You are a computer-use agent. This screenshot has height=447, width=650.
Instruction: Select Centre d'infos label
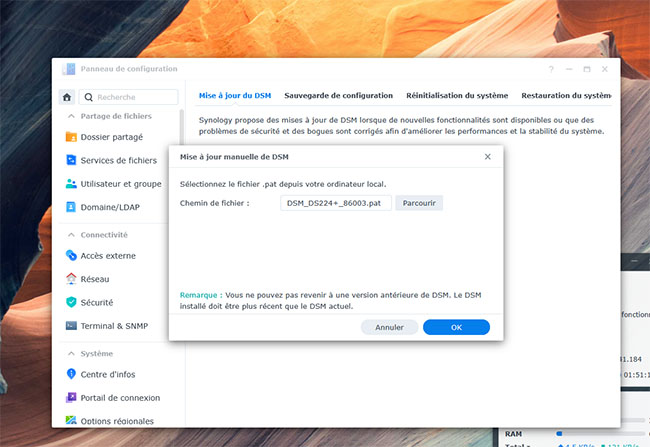click(108, 374)
